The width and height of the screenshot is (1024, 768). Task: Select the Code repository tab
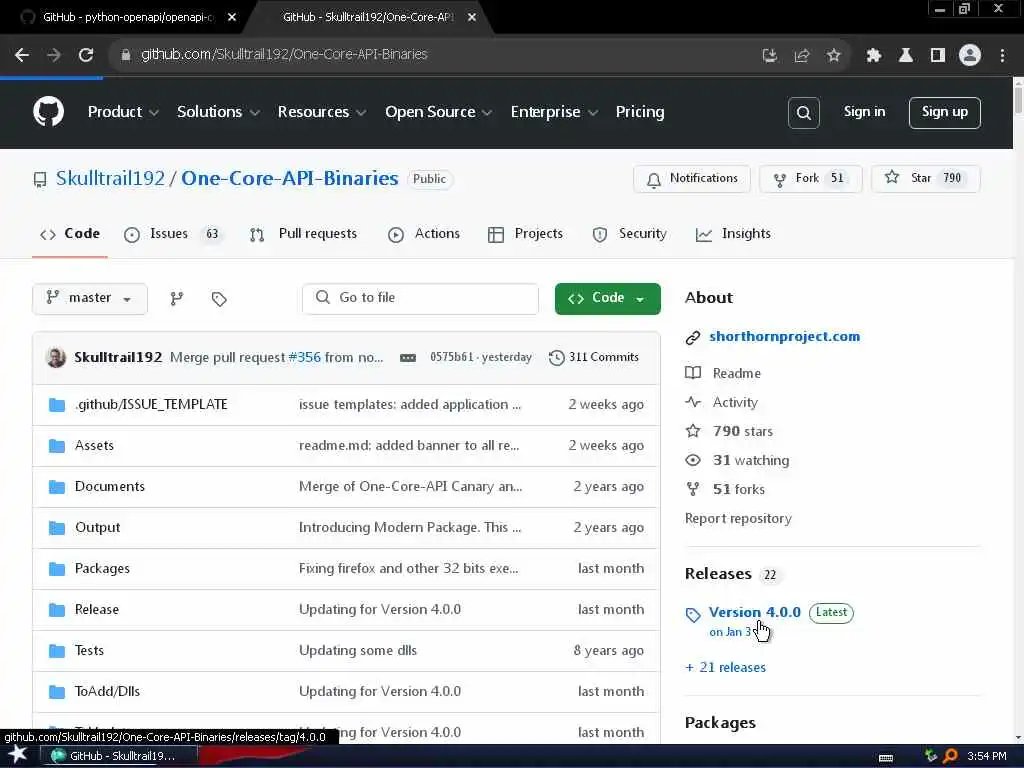click(x=70, y=234)
